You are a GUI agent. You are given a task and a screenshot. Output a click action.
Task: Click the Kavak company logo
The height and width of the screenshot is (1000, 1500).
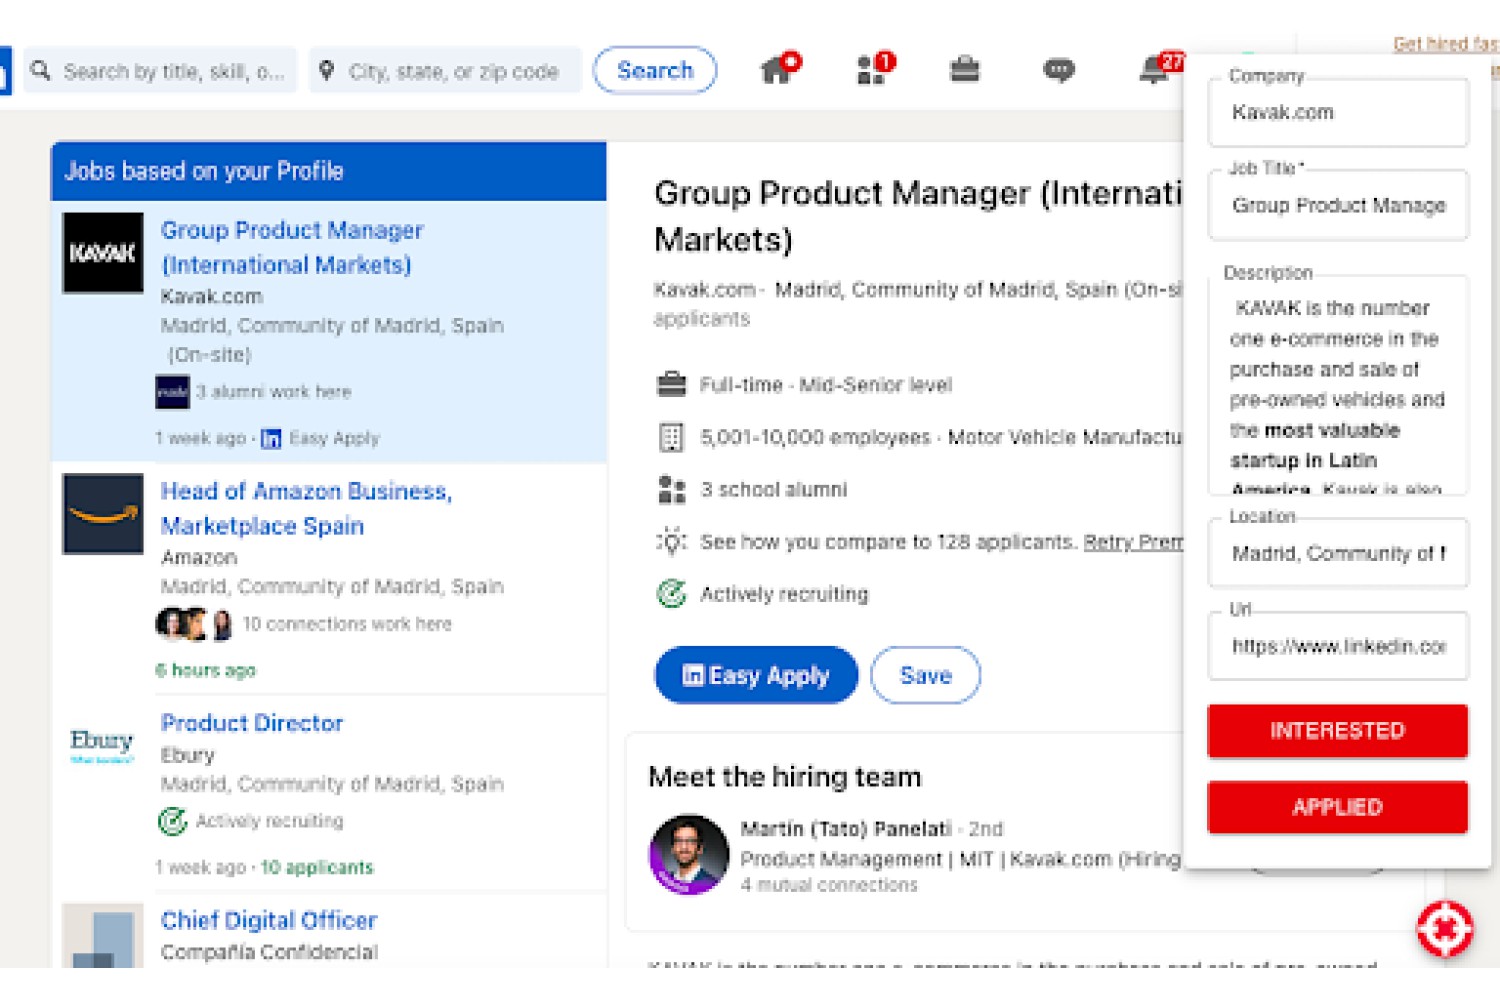click(x=103, y=253)
